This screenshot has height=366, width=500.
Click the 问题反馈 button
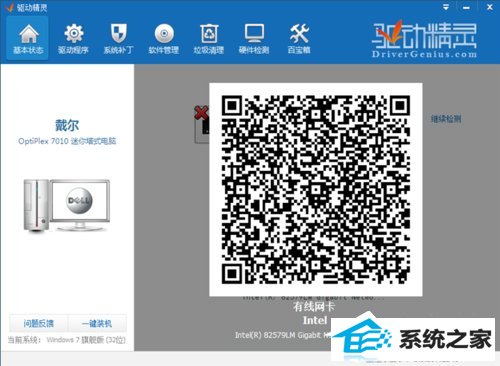(38, 323)
